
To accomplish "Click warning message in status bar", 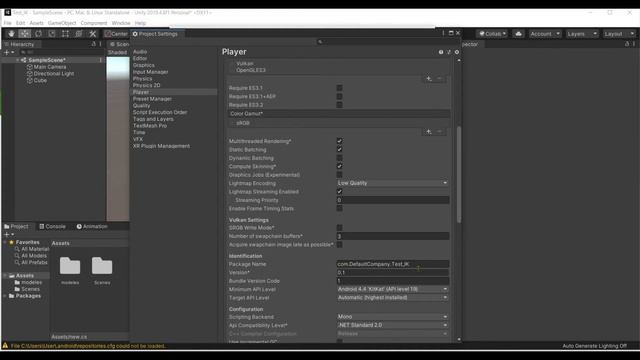I will pos(84,346).
